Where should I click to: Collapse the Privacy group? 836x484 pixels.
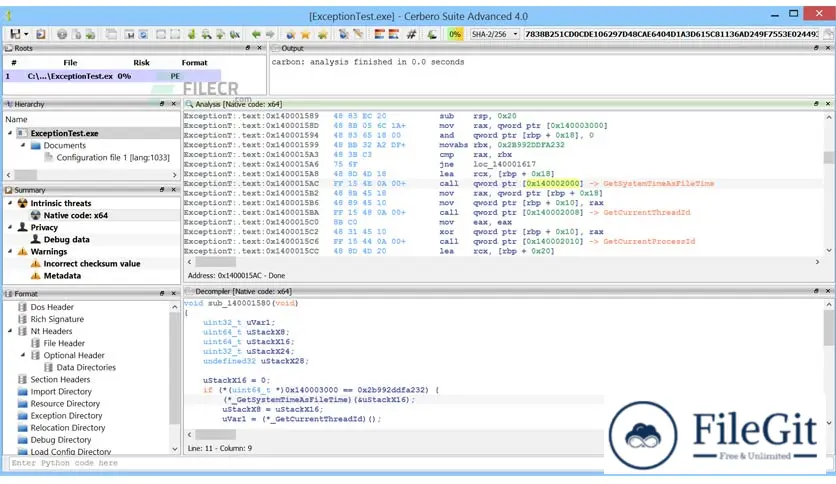pos(10,227)
